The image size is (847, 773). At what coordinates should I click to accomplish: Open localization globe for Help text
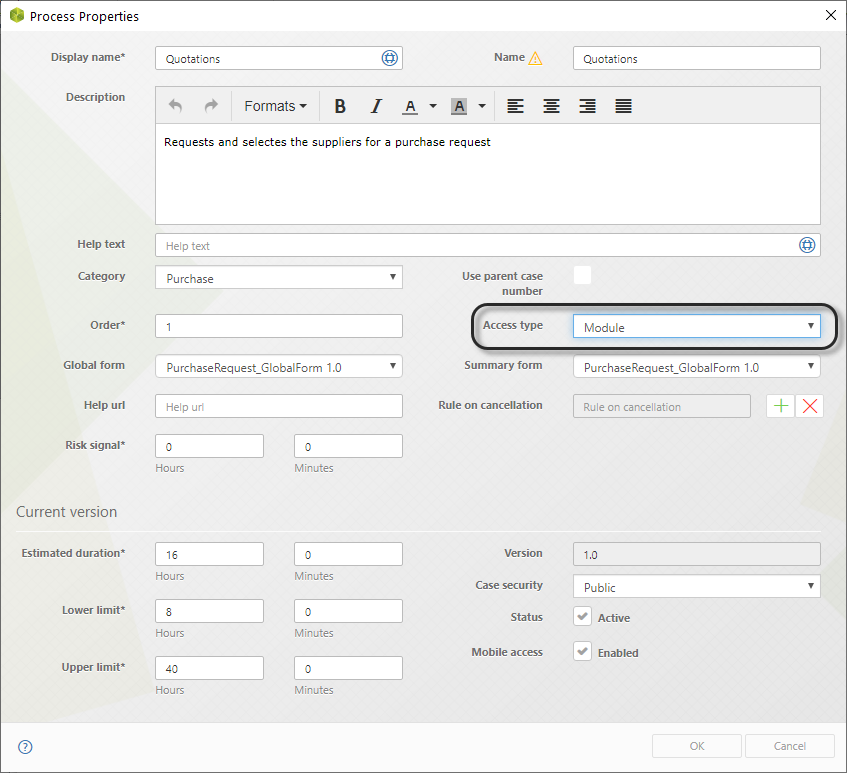click(x=807, y=245)
